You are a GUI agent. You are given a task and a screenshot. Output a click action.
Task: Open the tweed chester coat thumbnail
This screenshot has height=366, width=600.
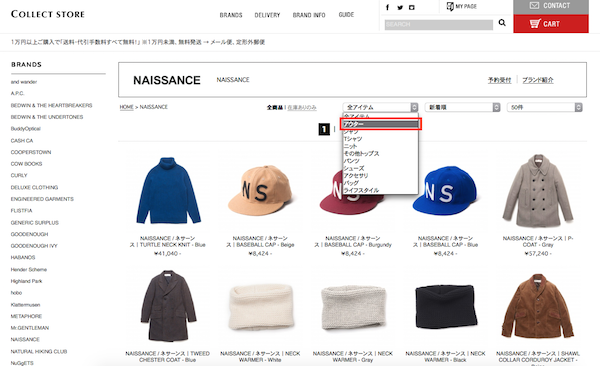pos(168,306)
